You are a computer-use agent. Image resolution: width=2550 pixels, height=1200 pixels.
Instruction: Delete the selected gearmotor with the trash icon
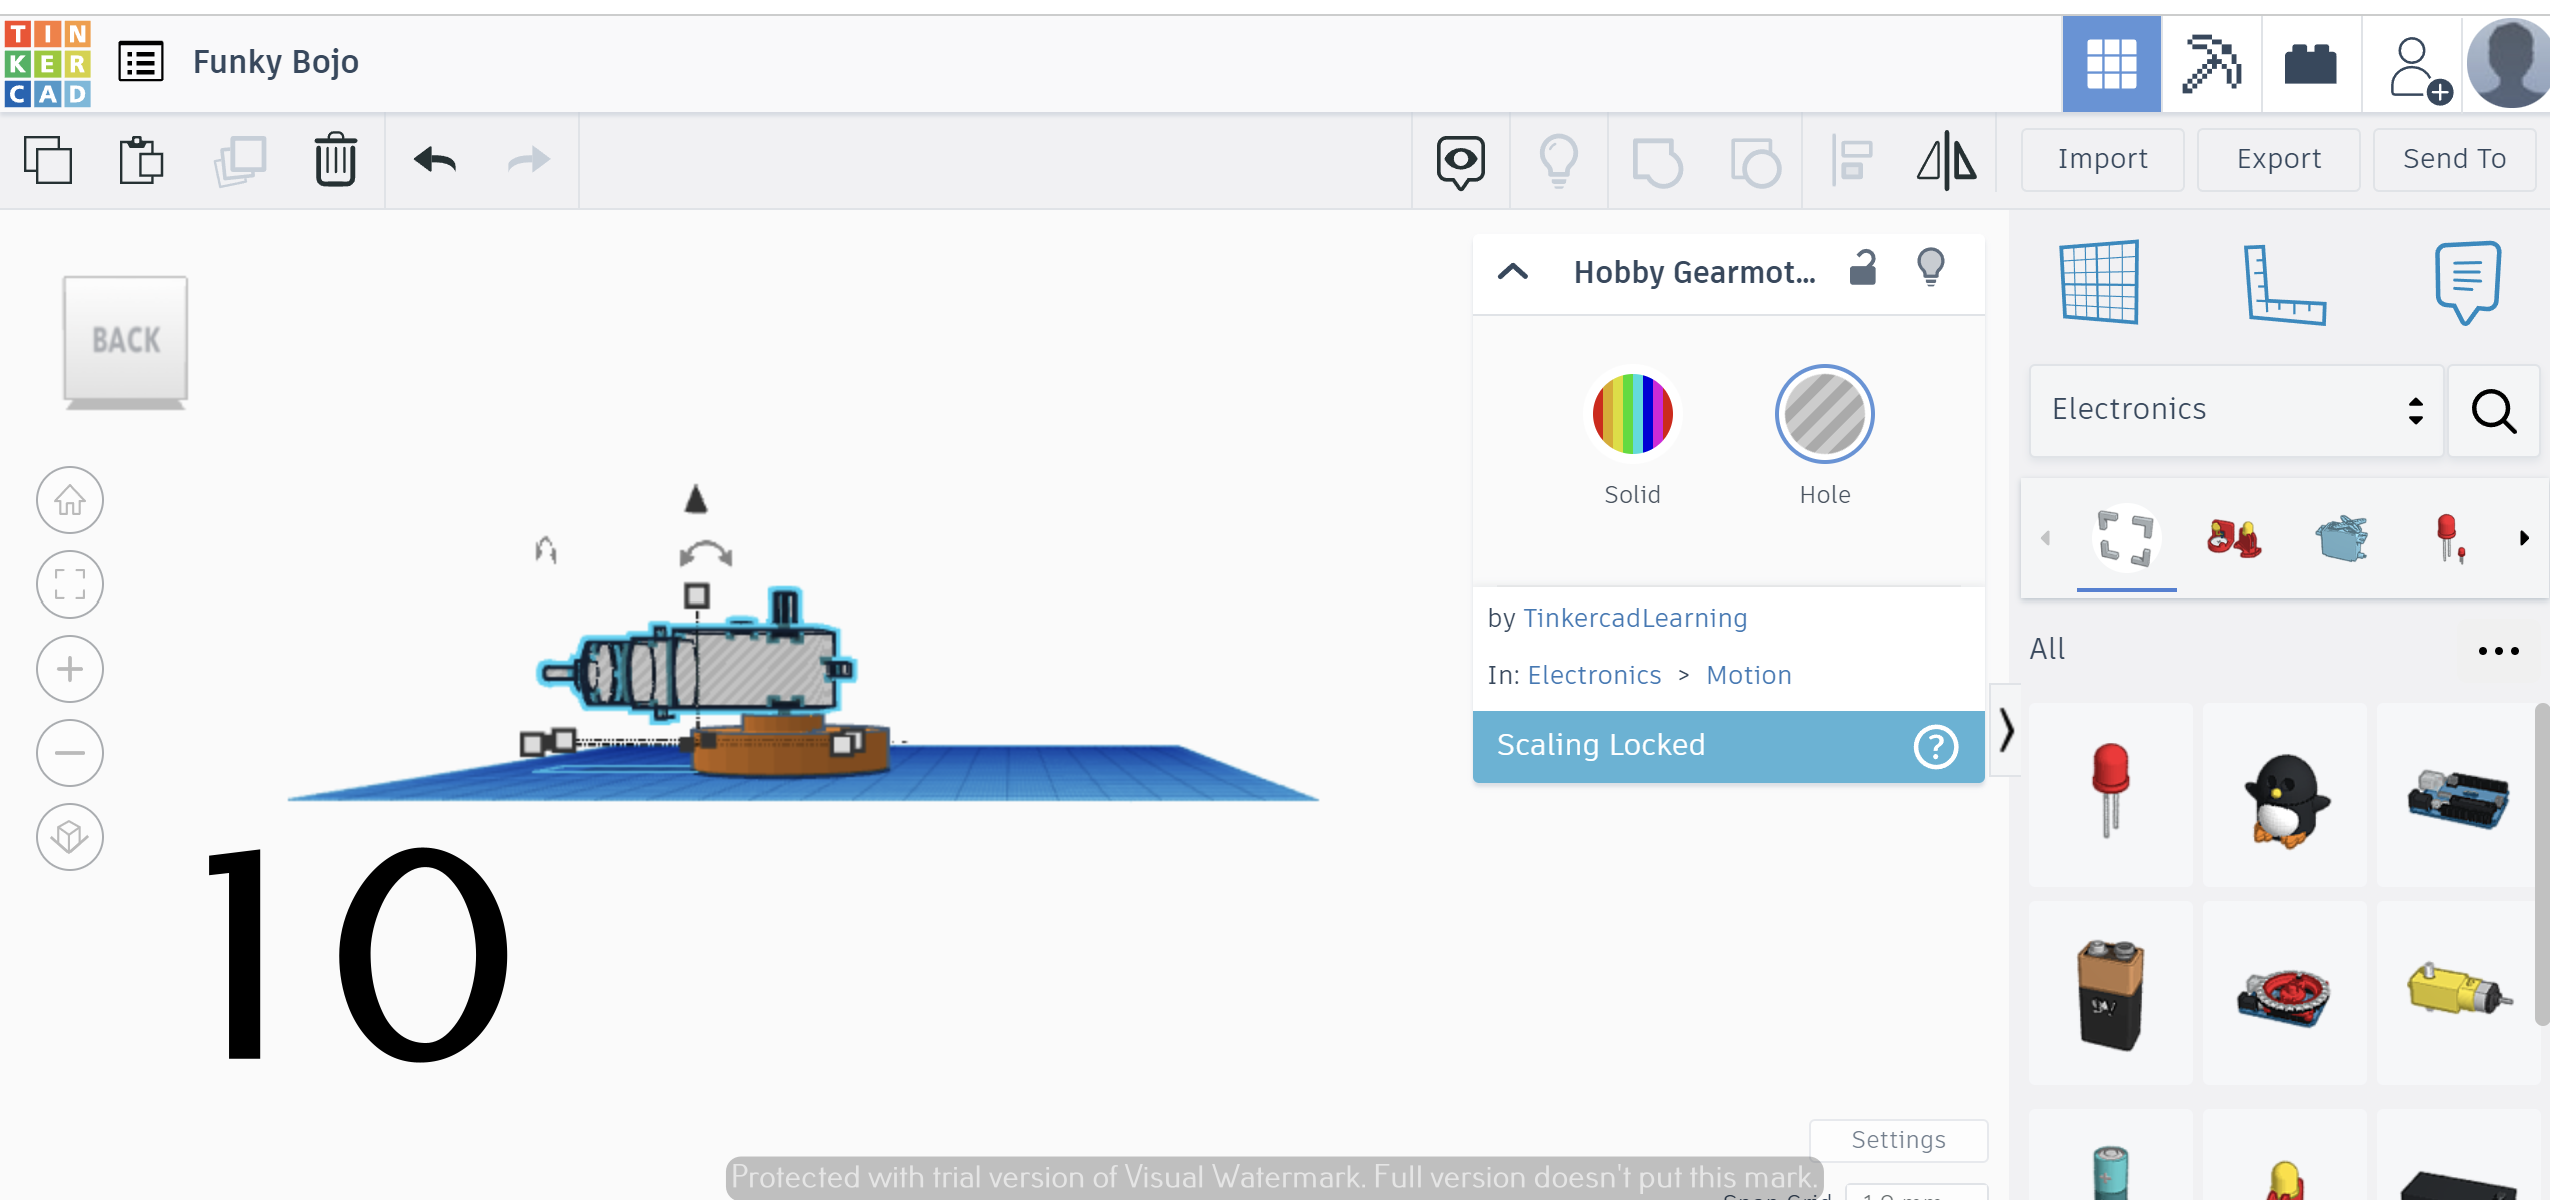pos(334,159)
